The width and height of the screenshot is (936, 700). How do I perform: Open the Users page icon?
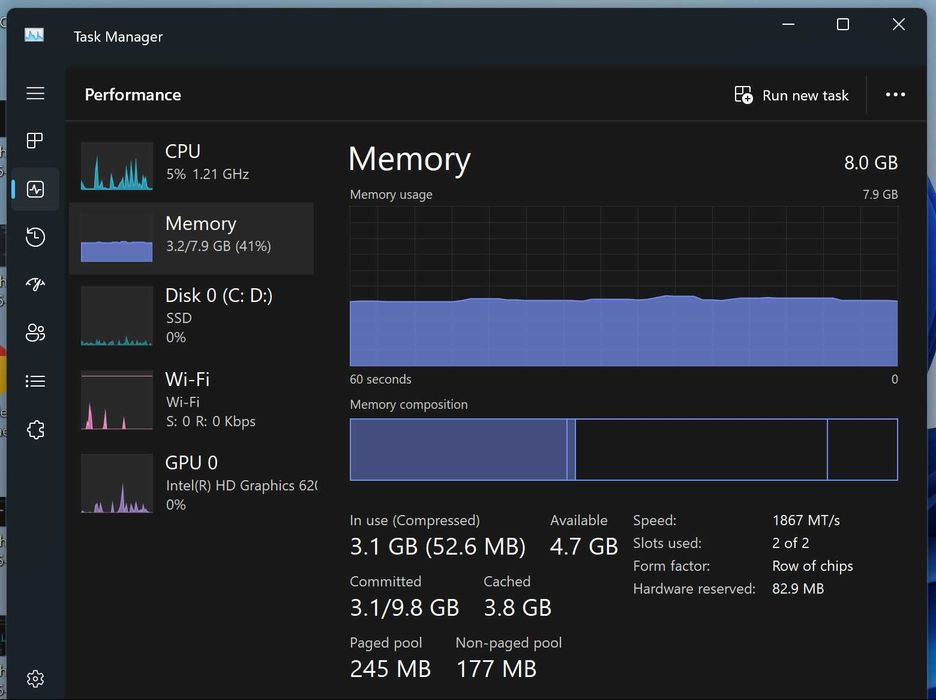[x=35, y=332]
